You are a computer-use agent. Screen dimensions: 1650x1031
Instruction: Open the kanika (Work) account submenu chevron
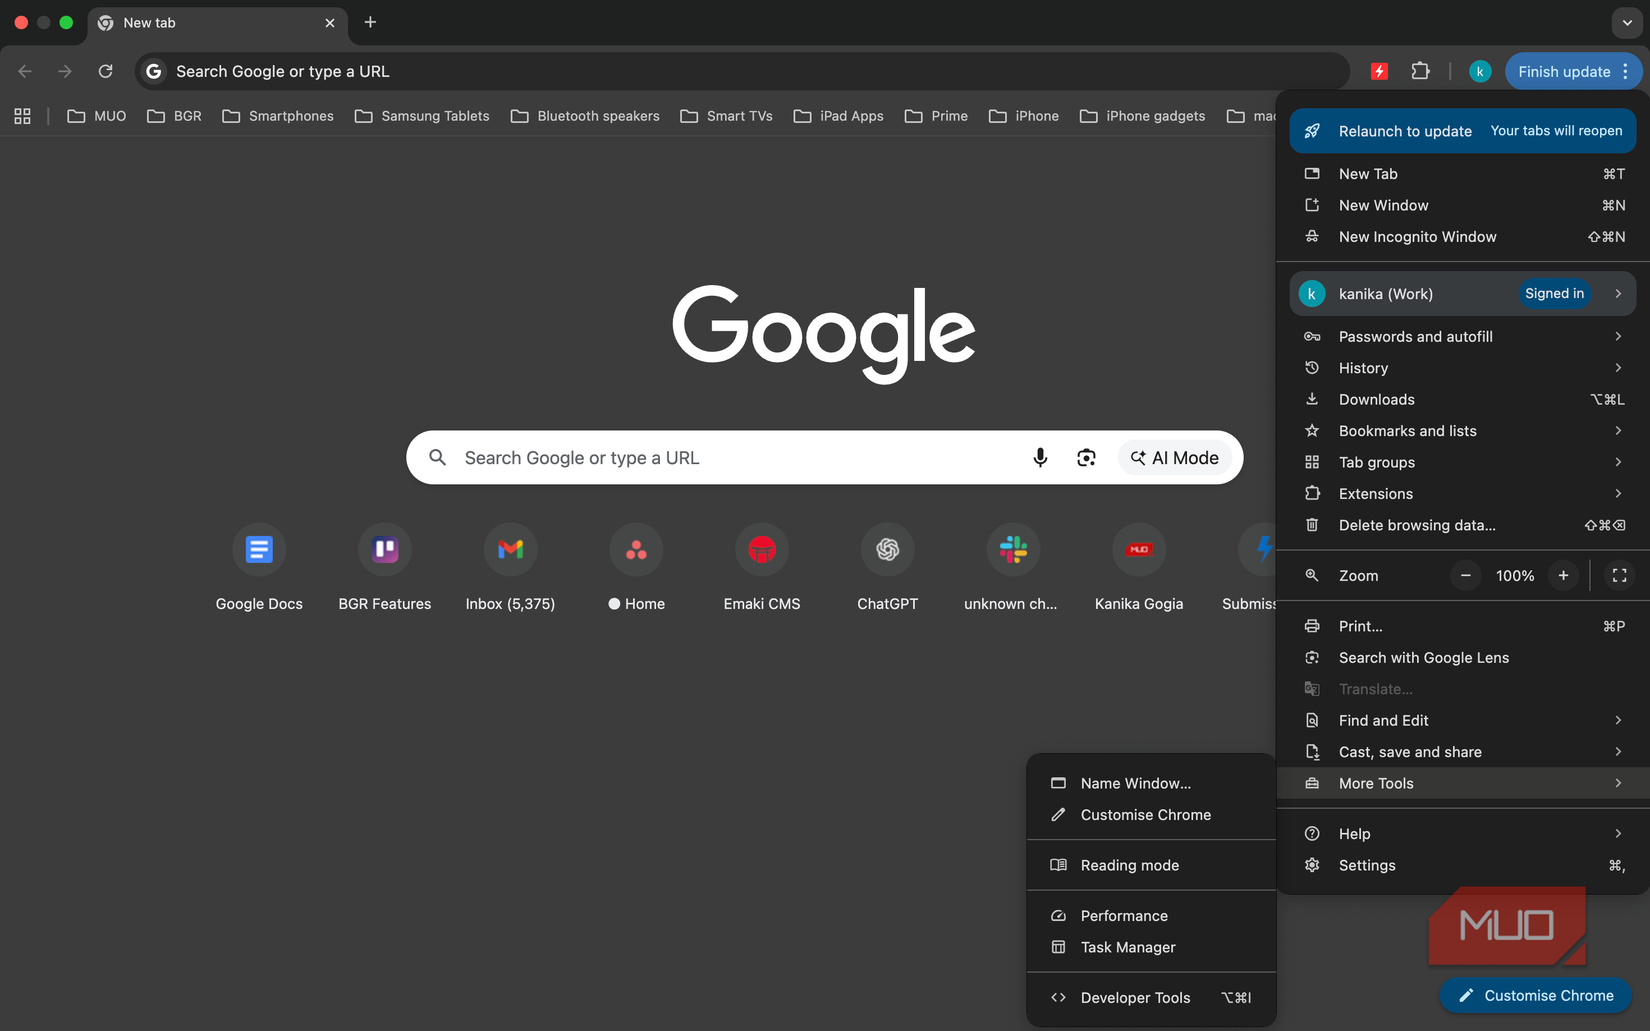1617,293
